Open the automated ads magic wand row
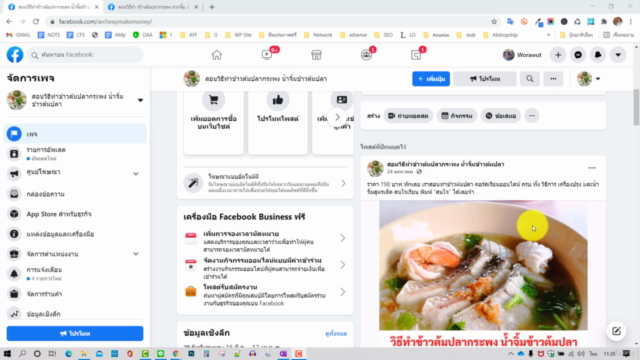This screenshot has width=640, height=360. tap(265, 184)
